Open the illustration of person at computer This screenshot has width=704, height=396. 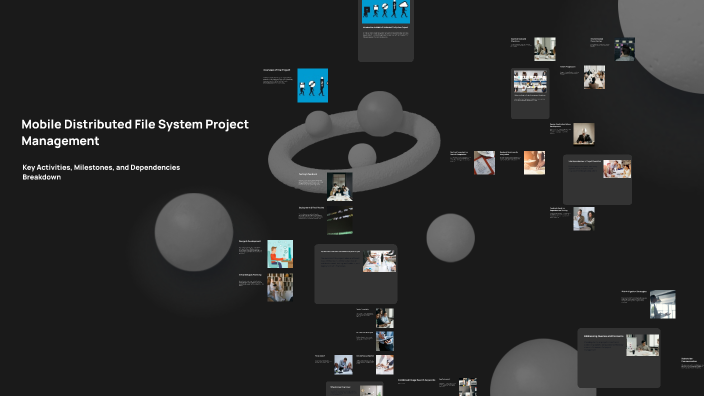(x=280, y=254)
